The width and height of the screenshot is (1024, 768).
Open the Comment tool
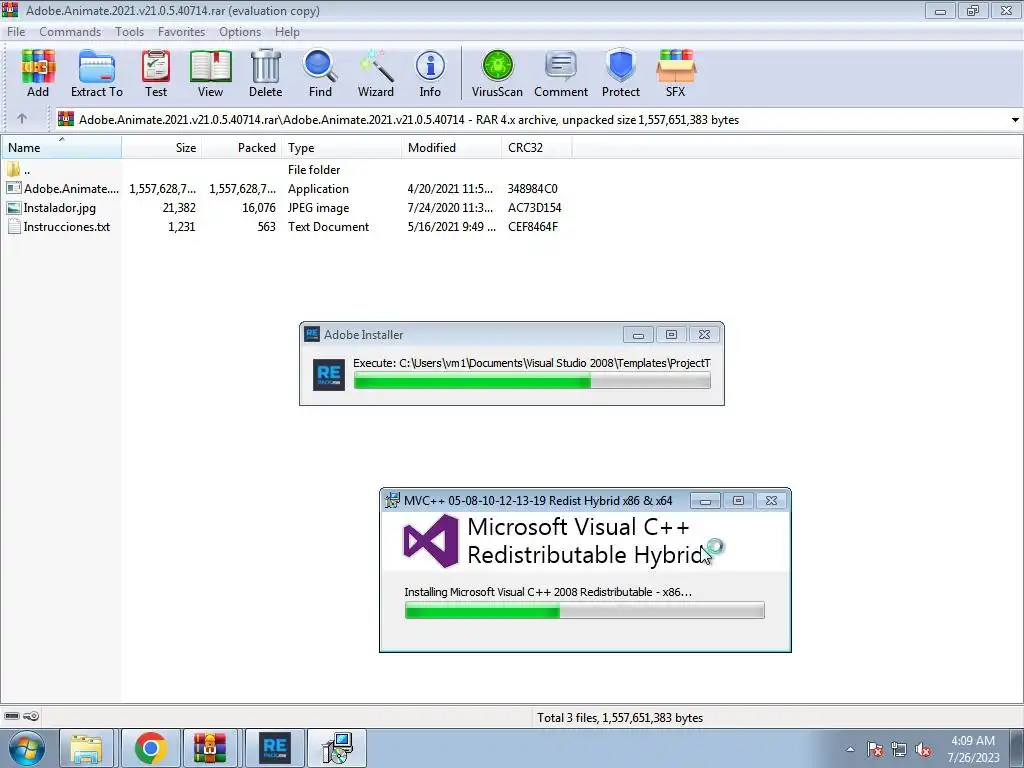click(561, 73)
